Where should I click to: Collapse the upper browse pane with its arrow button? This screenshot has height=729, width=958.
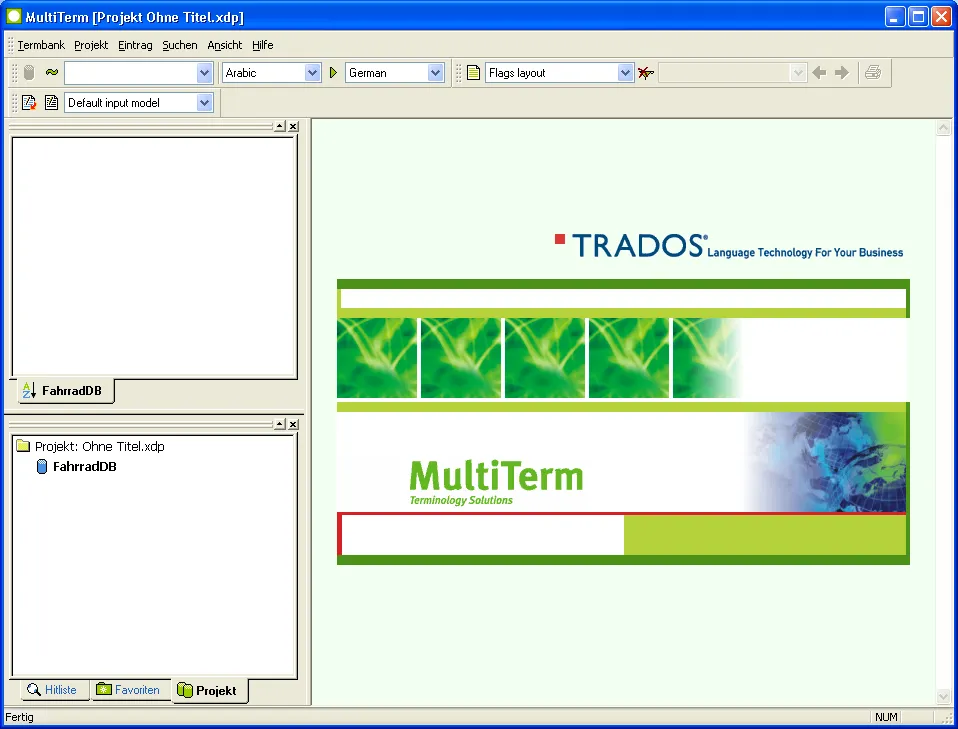tap(280, 126)
